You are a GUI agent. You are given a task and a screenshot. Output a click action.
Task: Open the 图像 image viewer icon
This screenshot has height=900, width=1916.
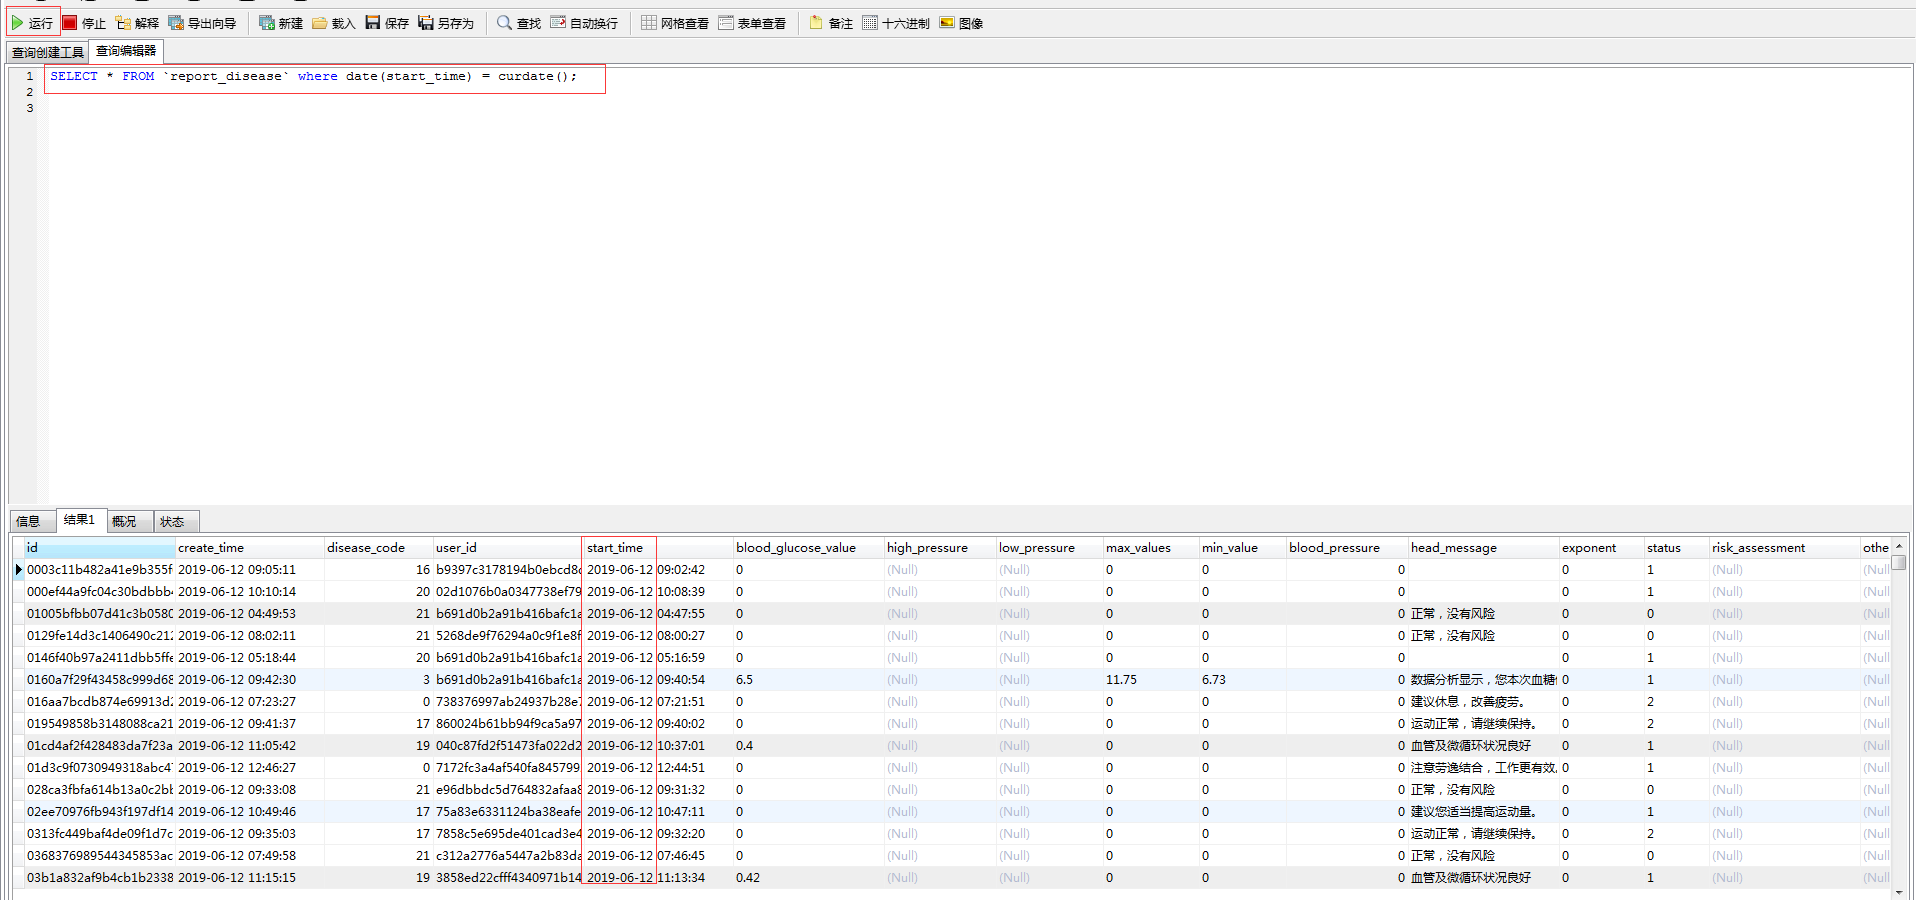[961, 22]
